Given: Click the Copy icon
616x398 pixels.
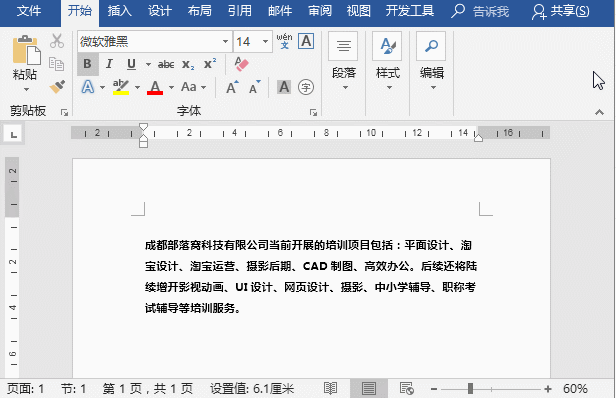Looking at the screenshot, I should [x=57, y=64].
